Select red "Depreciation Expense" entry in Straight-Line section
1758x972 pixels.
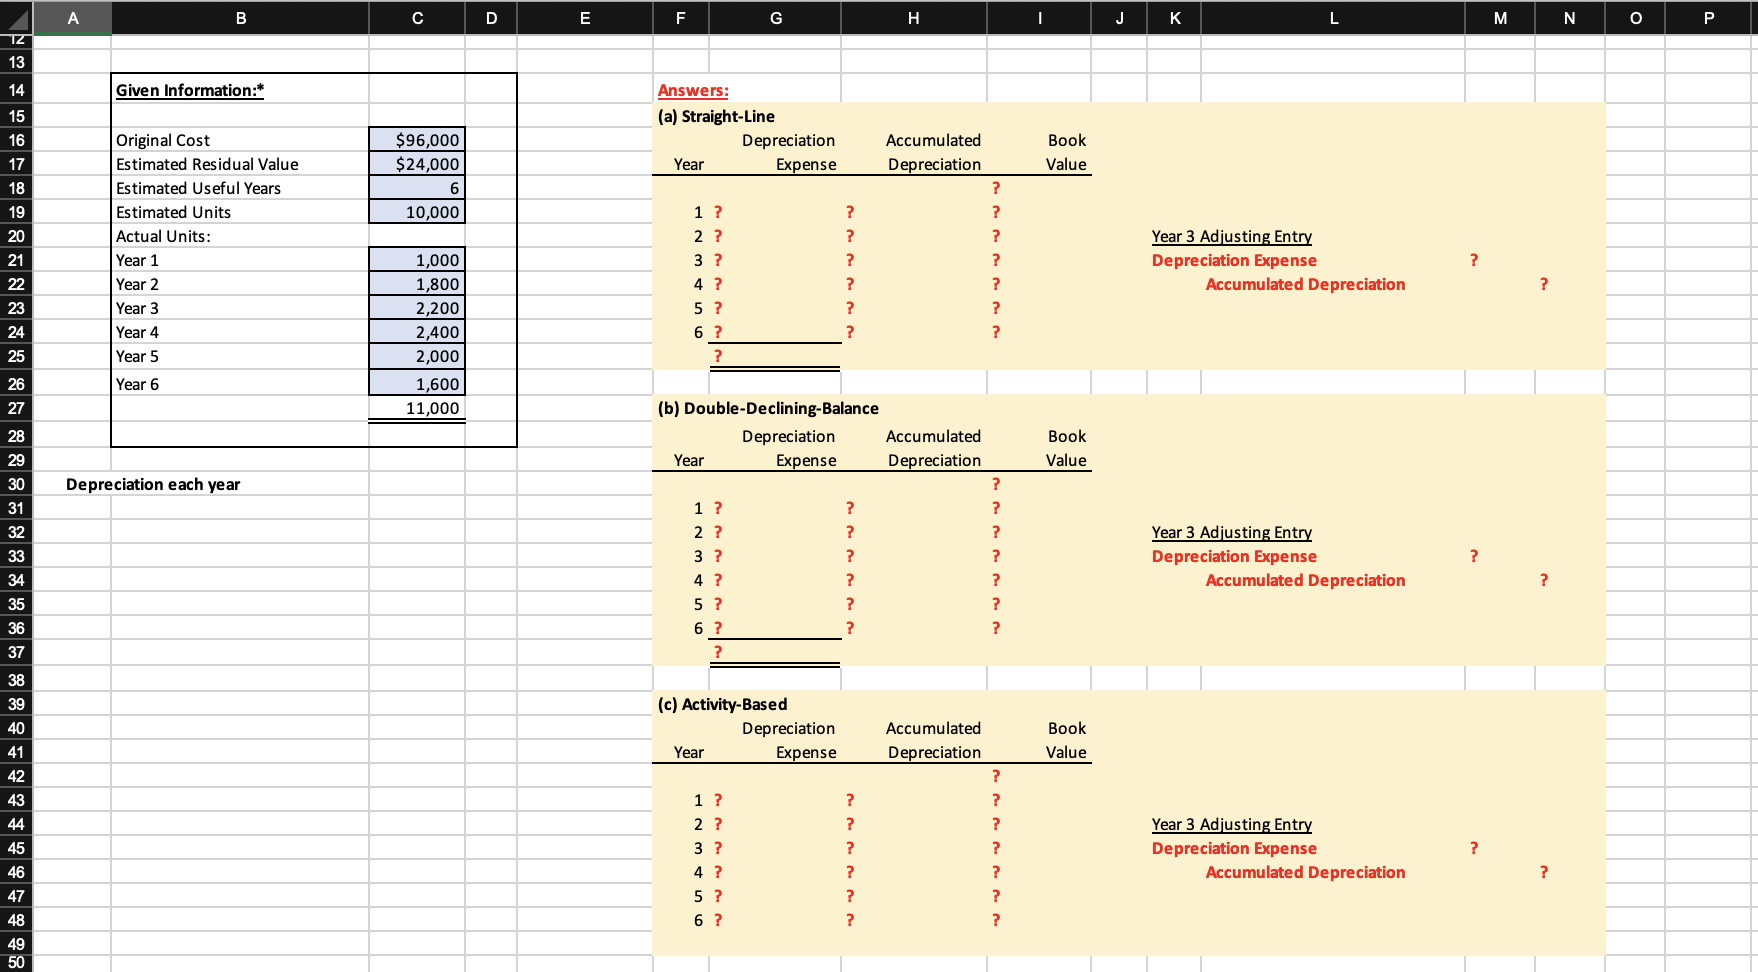pos(1234,260)
